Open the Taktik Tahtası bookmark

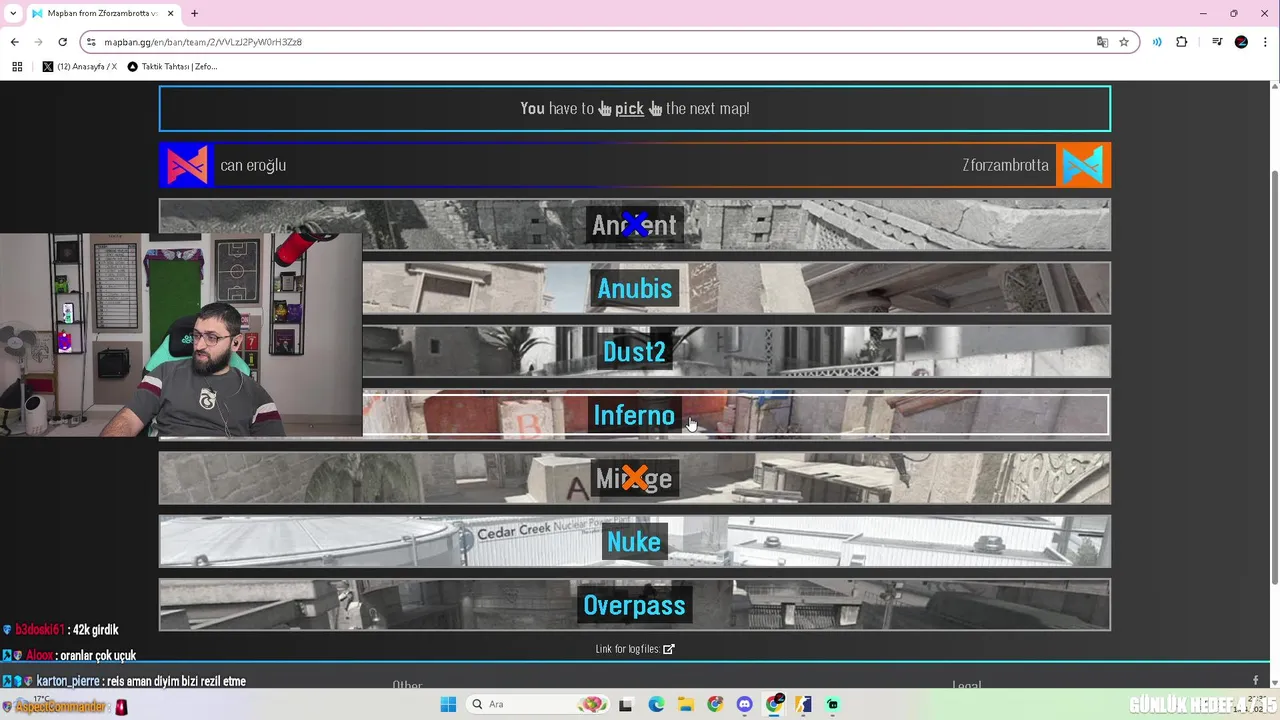point(172,67)
